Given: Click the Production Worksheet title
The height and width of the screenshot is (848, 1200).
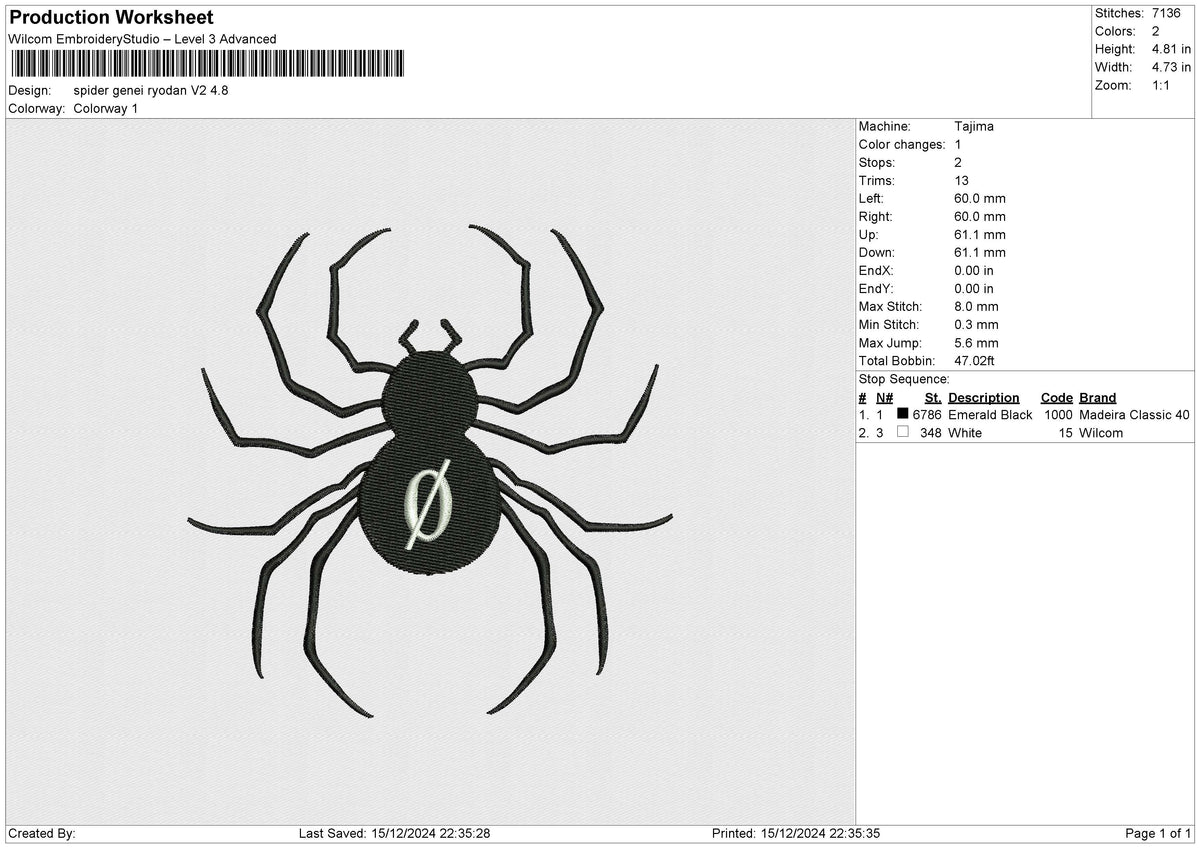Looking at the screenshot, I should [111, 18].
